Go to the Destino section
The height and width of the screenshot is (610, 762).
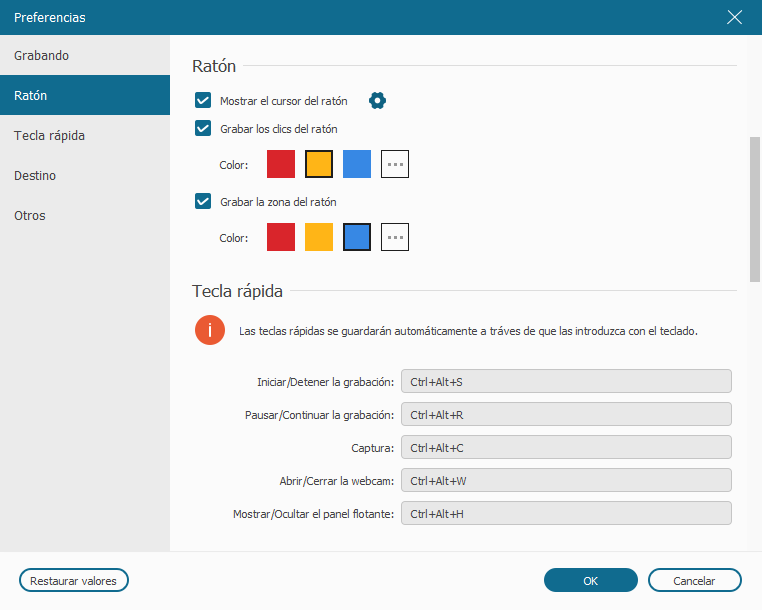pyautogui.click(x=85, y=175)
